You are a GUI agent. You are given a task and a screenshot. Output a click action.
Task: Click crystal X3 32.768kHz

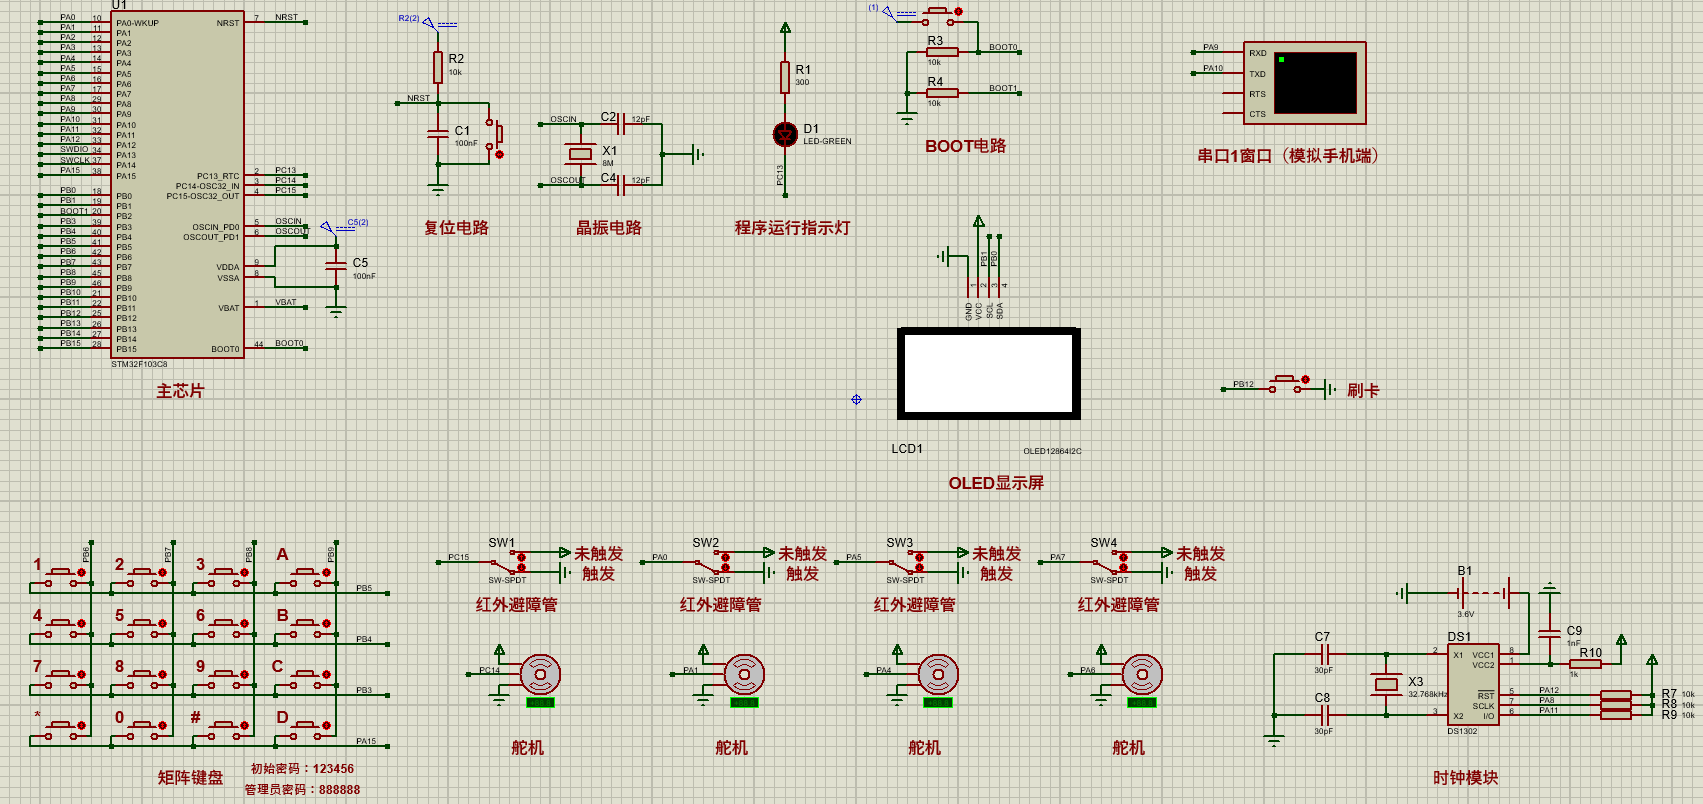click(1386, 685)
